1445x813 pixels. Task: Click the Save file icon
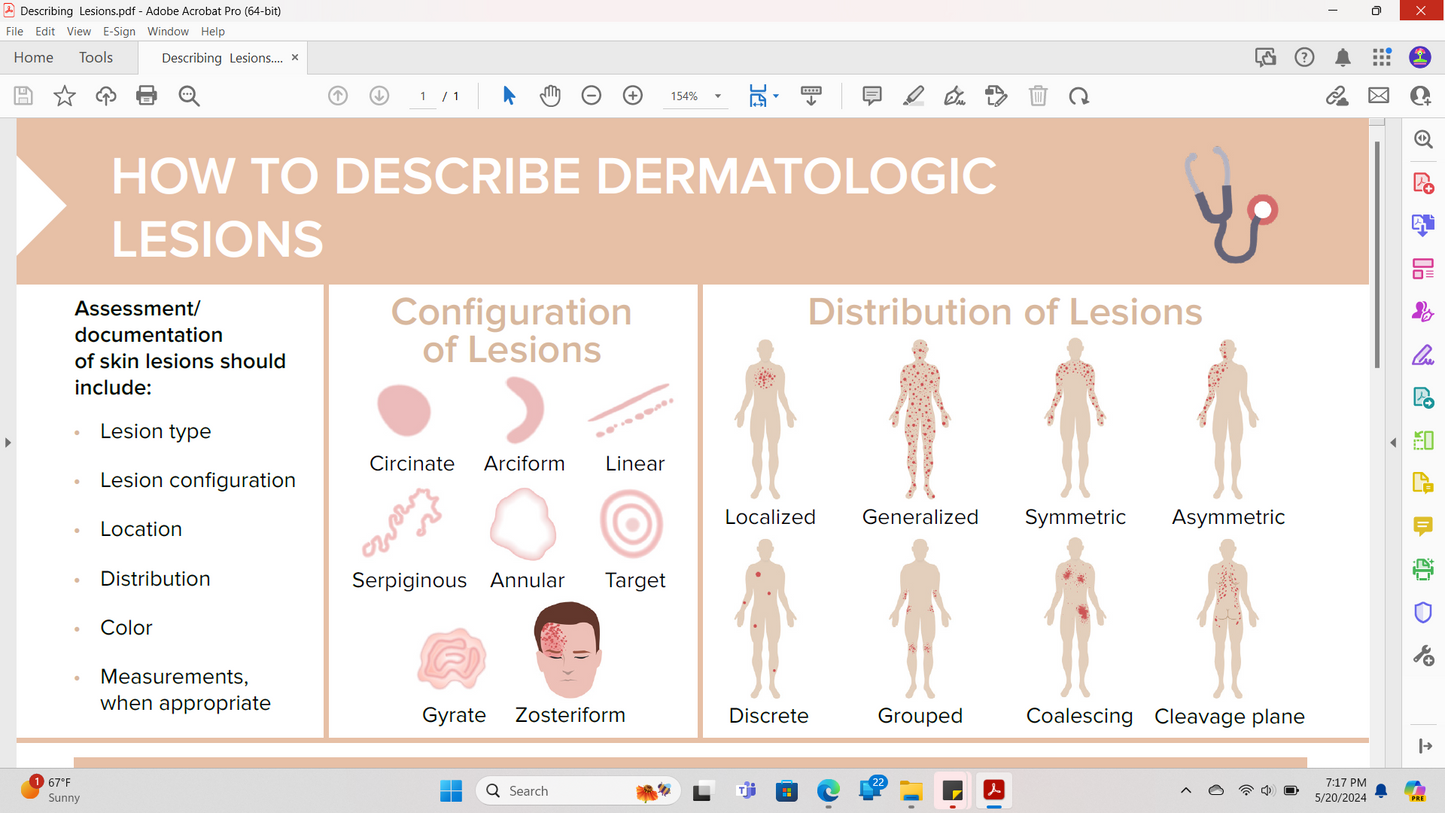(23, 96)
